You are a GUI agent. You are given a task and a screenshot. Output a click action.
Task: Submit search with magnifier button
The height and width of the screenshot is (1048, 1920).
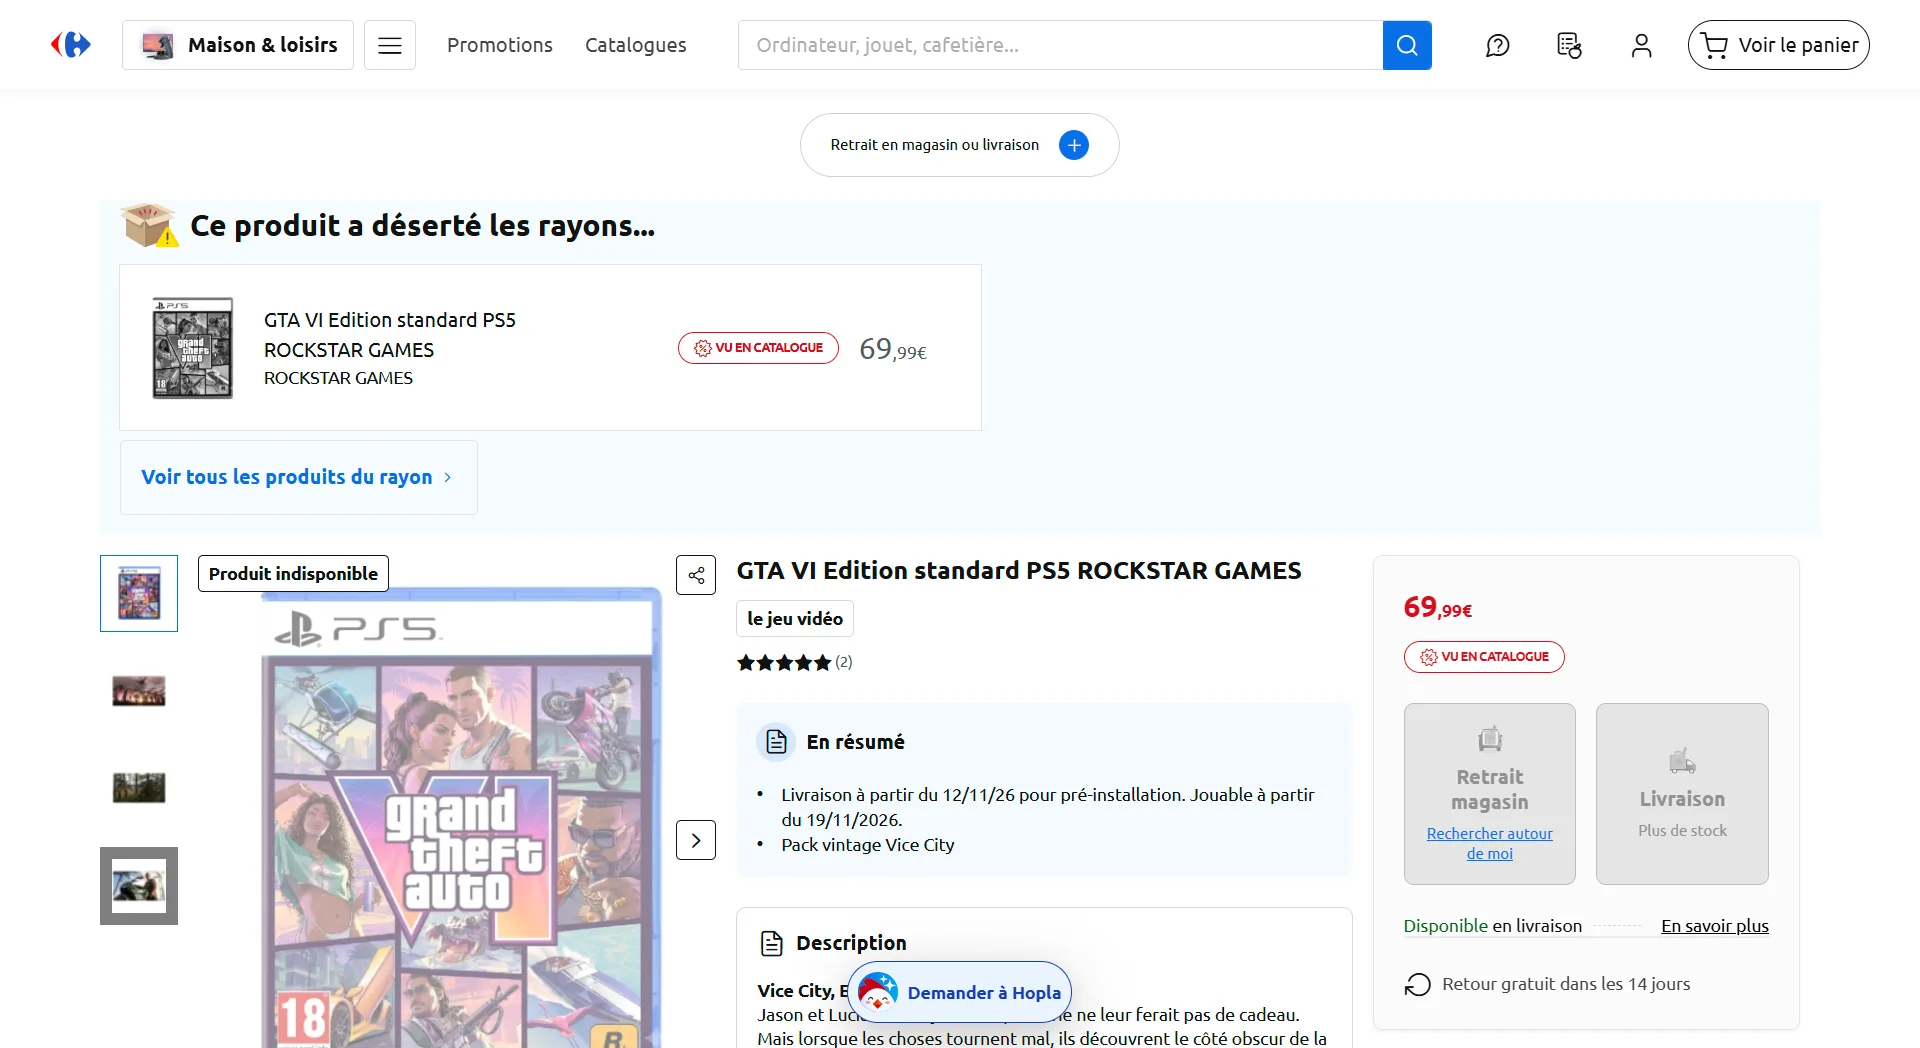point(1407,45)
